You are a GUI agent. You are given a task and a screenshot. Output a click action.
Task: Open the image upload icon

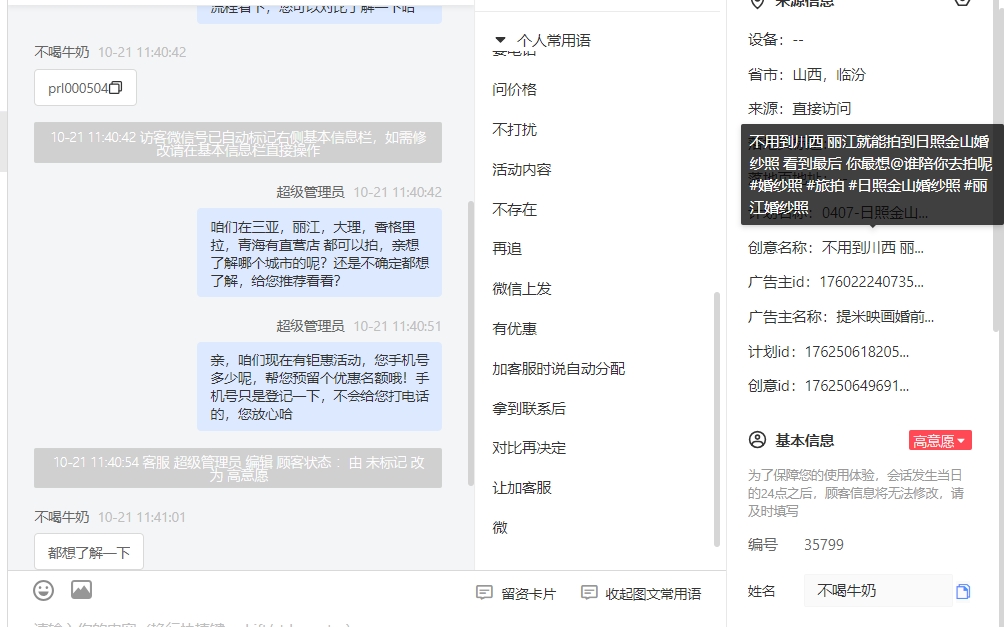81,590
